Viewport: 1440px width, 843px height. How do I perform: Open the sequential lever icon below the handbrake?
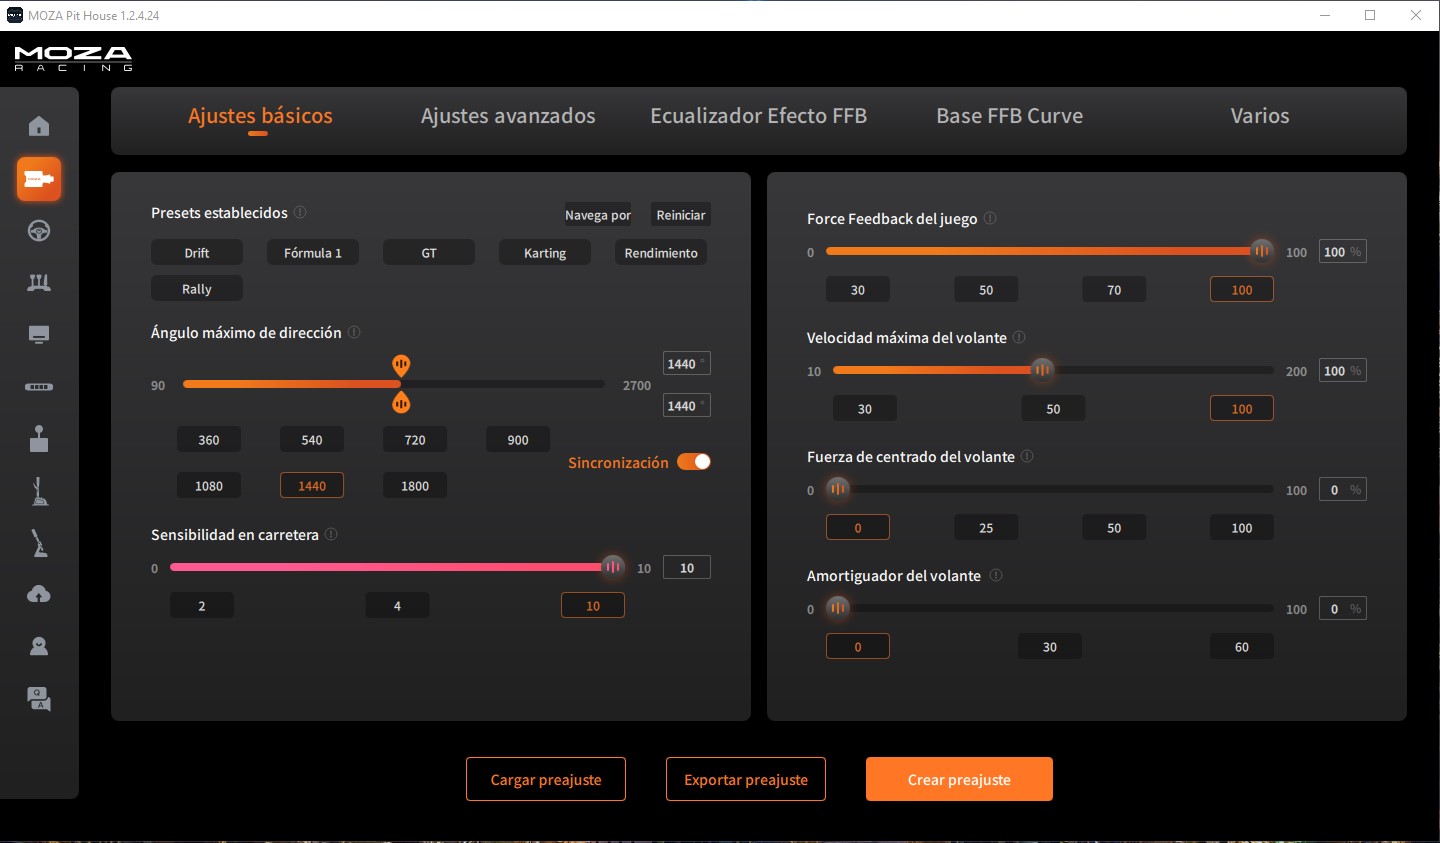(39, 543)
